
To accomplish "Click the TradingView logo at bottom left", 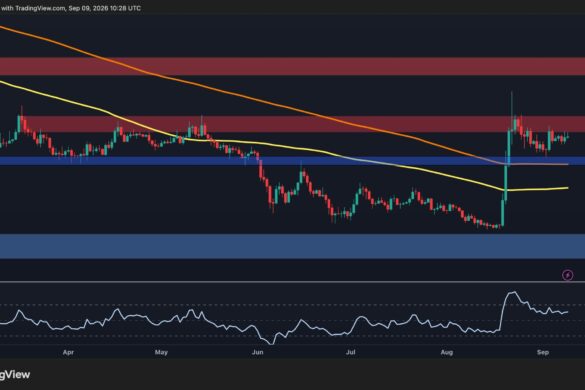I will click(15, 374).
